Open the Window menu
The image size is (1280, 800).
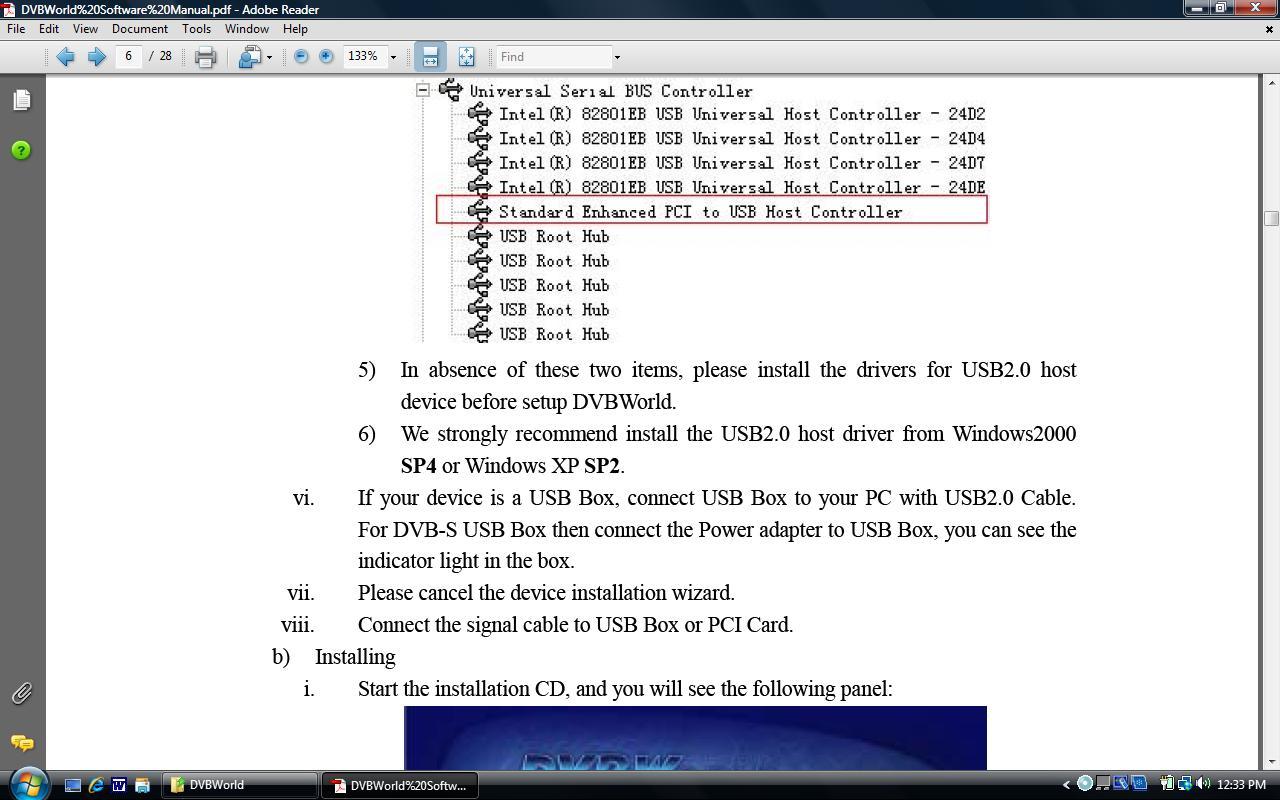pyautogui.click(x=246, y=29)
